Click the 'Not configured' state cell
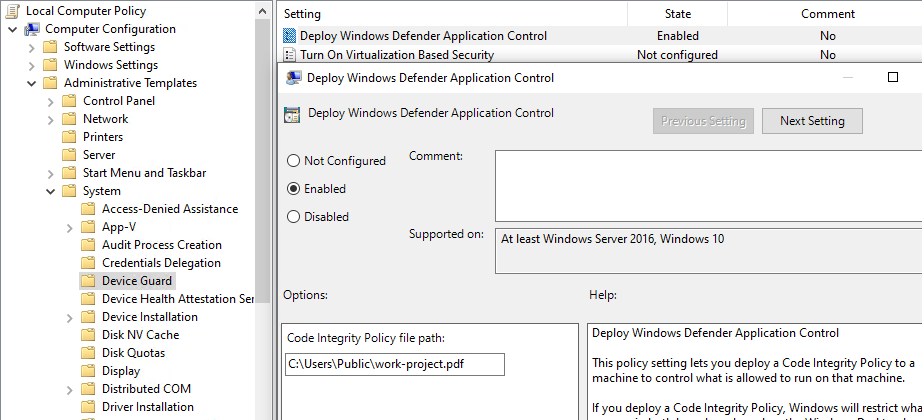 coord(677,55)
